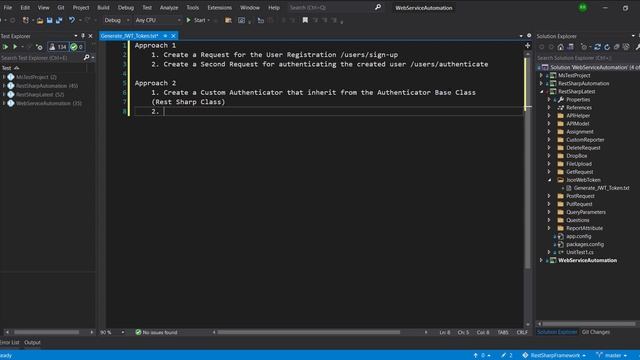Expand WebServiceAutomation project in Solution Explorer
Image resolution: width=640 pixels, height=360 pixels.
(x=541, y=260)
